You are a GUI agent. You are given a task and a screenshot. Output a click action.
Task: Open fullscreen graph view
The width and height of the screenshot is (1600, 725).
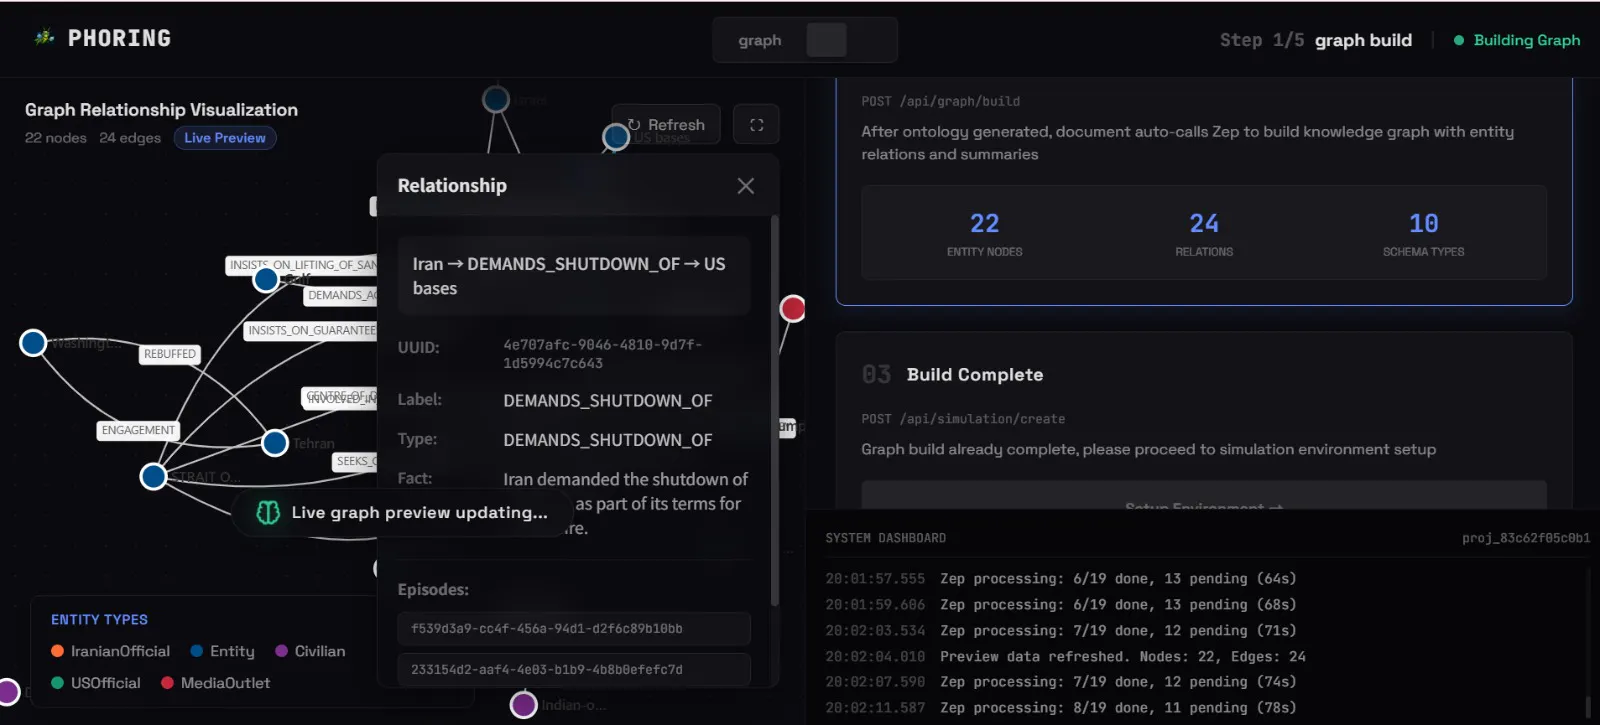(x=756, y=125)
